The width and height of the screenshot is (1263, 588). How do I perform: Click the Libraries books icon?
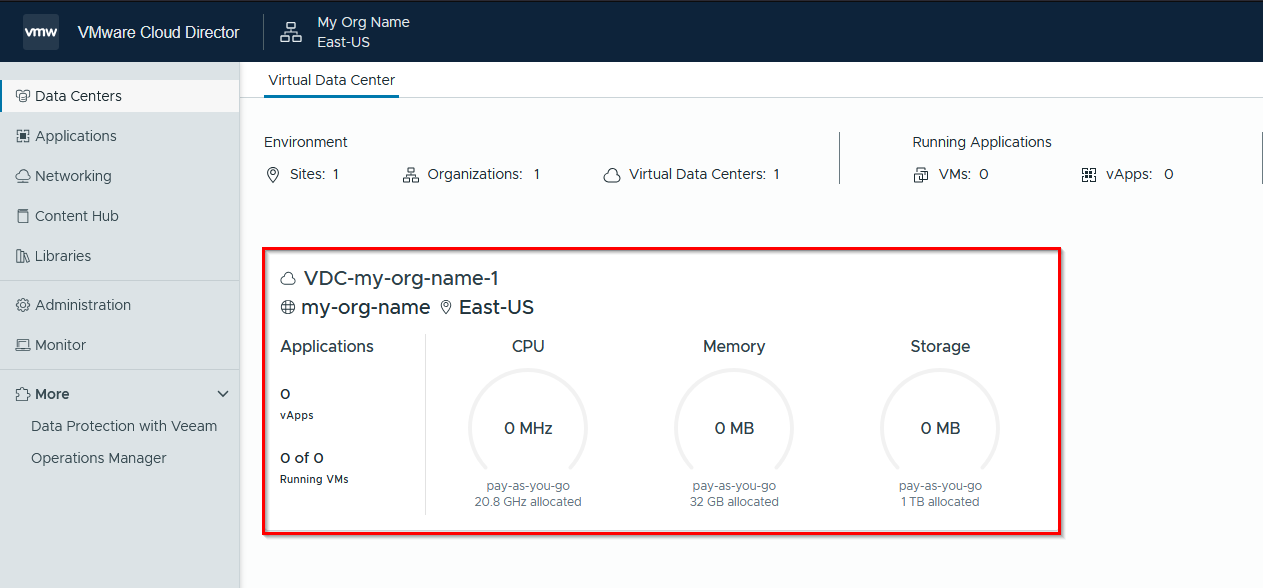(23, 256)
